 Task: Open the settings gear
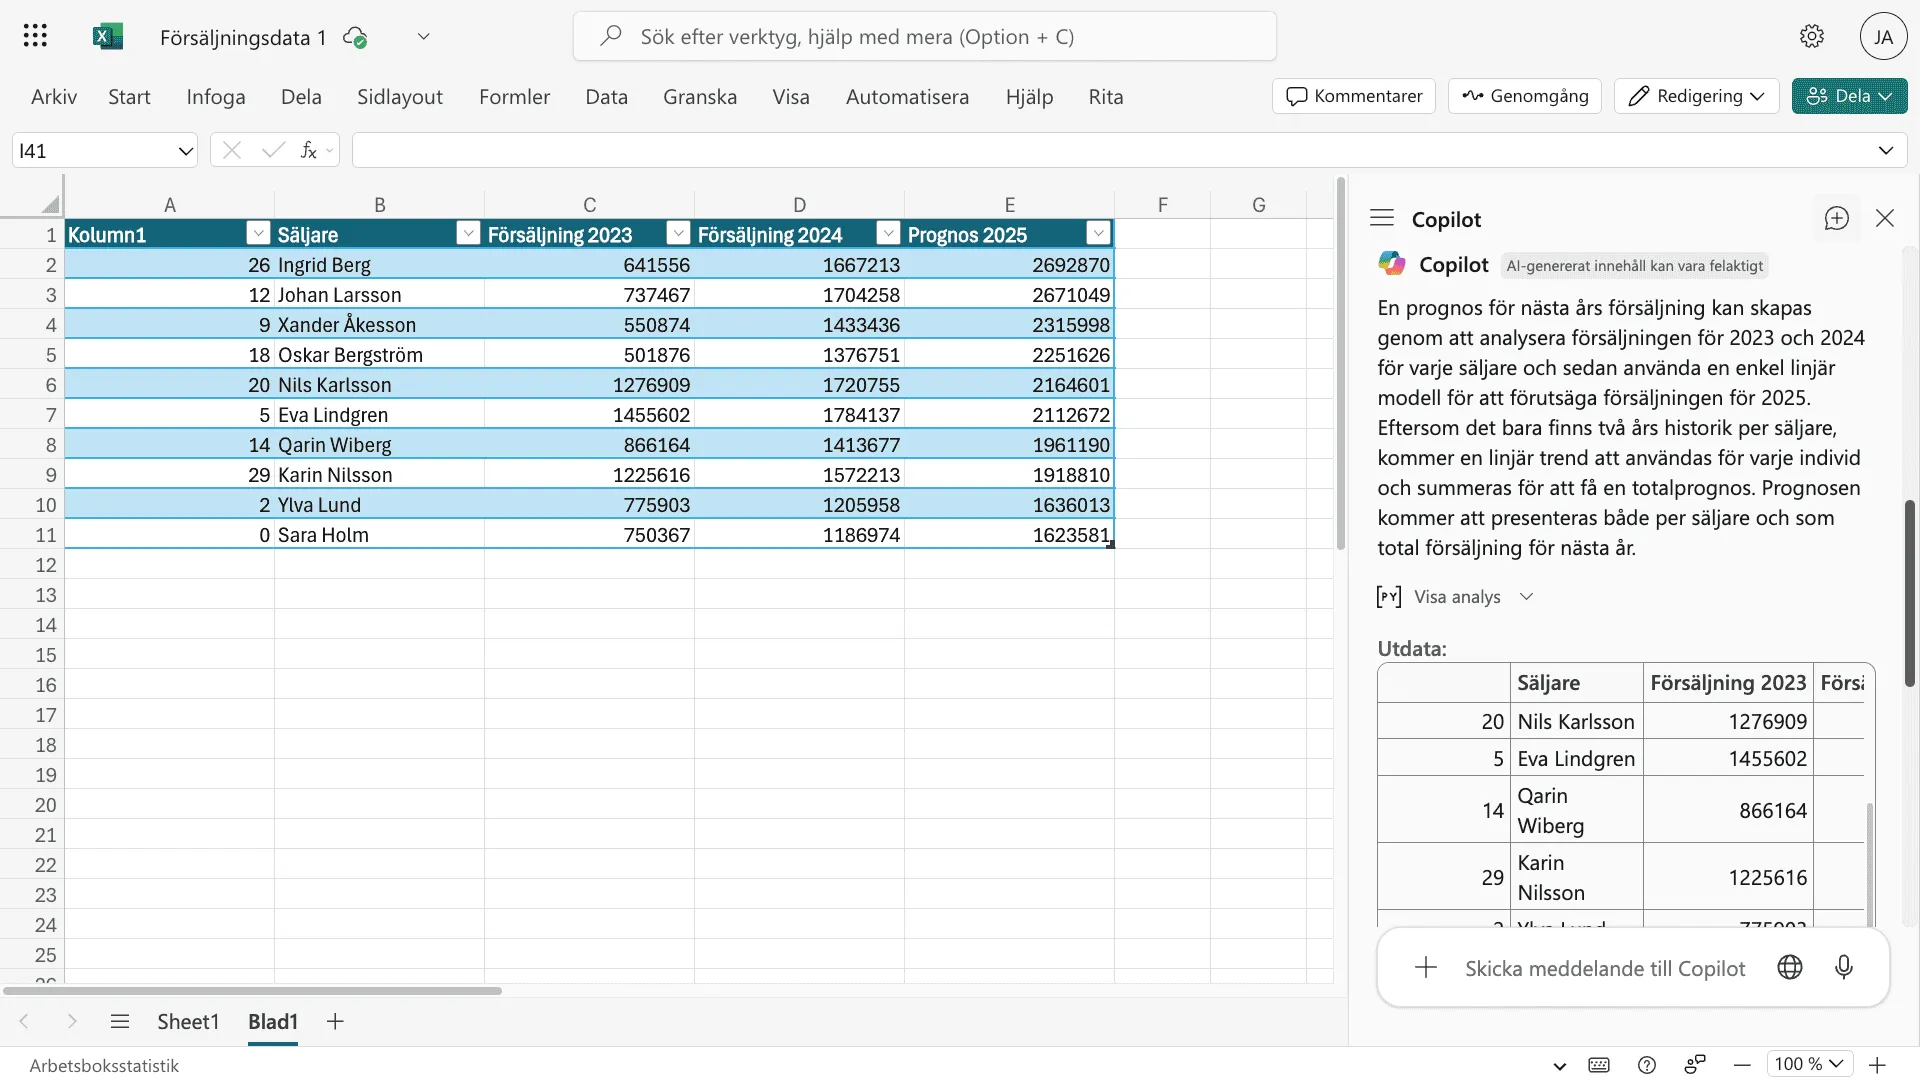point(1812,37)
